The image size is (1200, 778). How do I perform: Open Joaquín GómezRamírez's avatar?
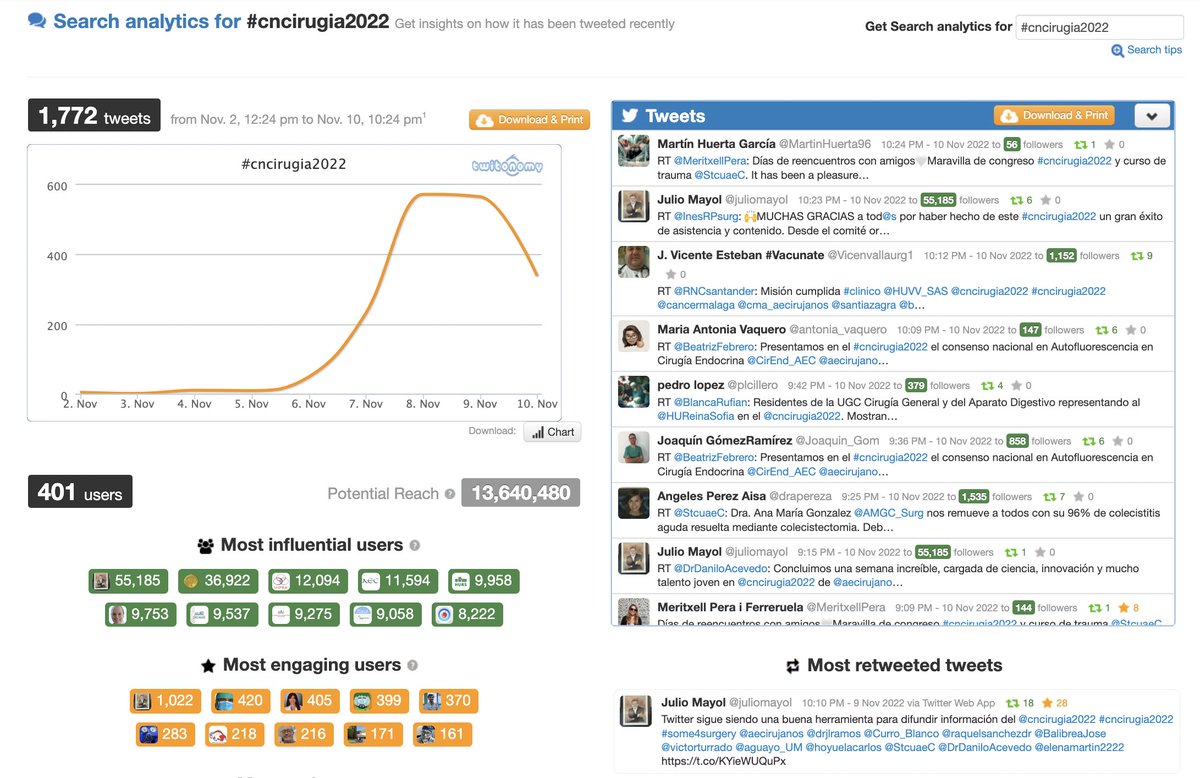[x=634, y=448]
